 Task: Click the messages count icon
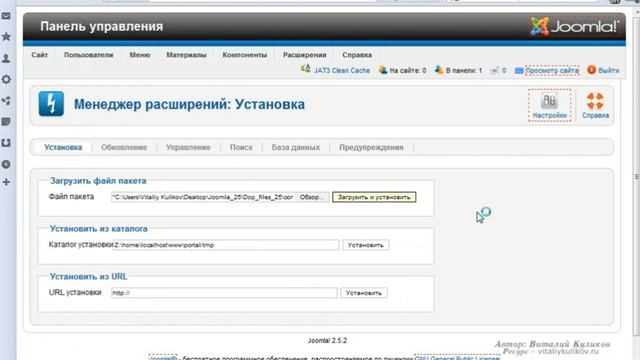495,71
